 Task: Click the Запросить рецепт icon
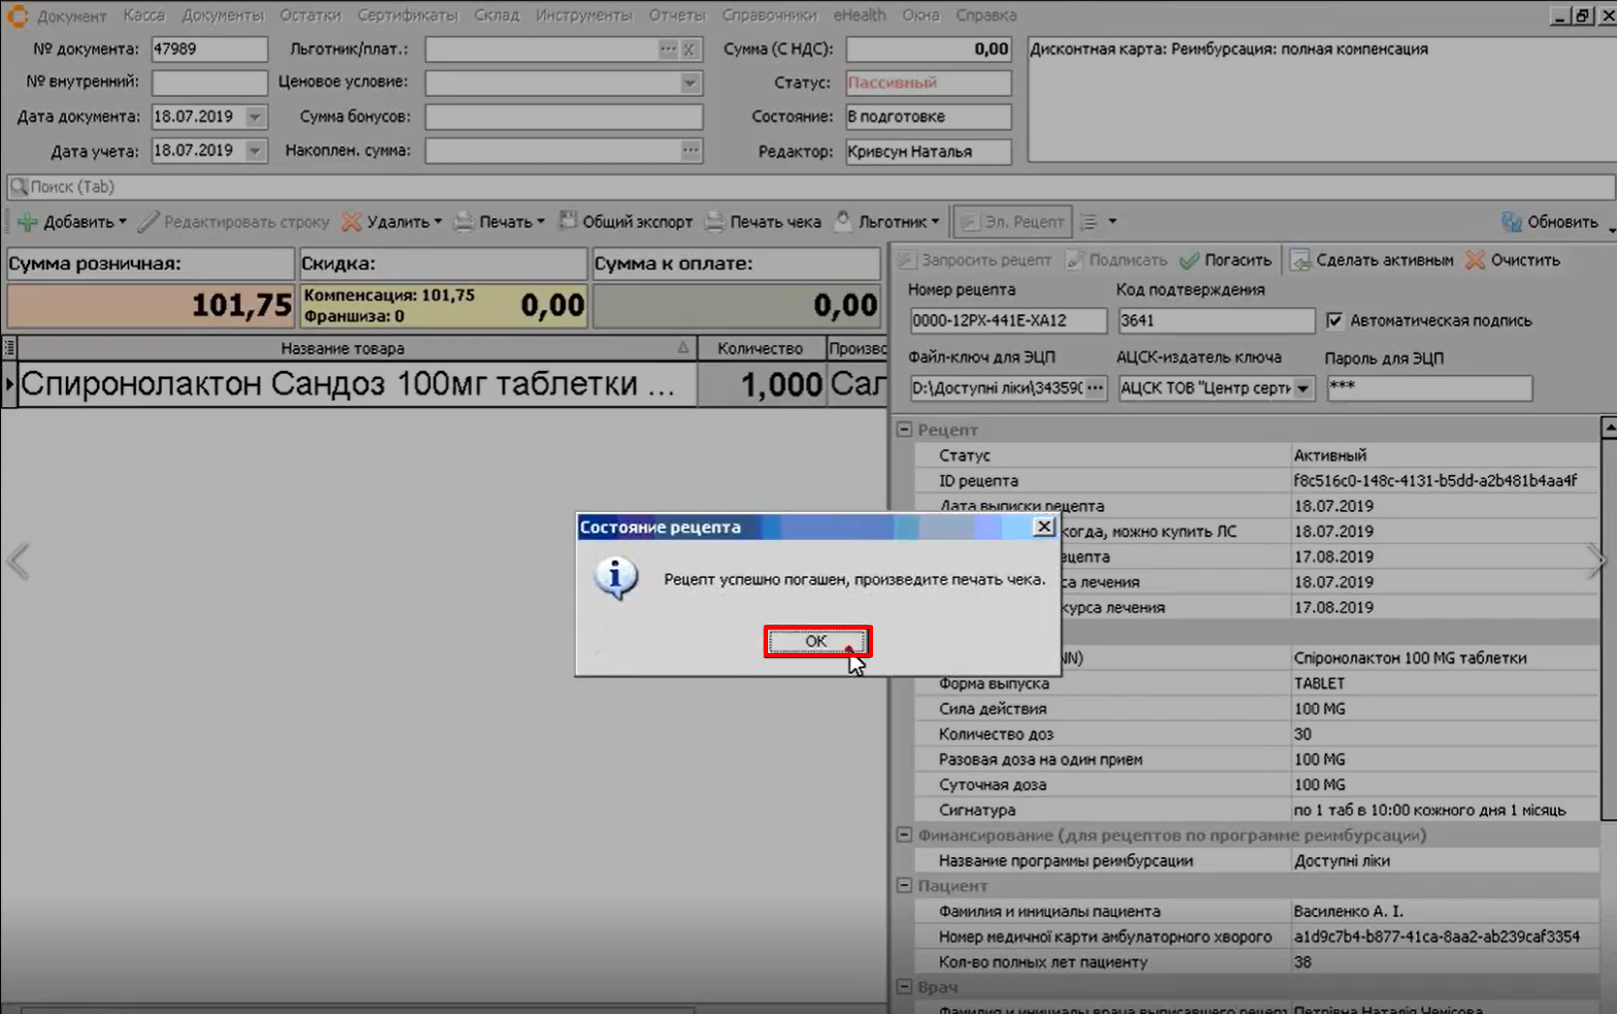tap(907, 260)
